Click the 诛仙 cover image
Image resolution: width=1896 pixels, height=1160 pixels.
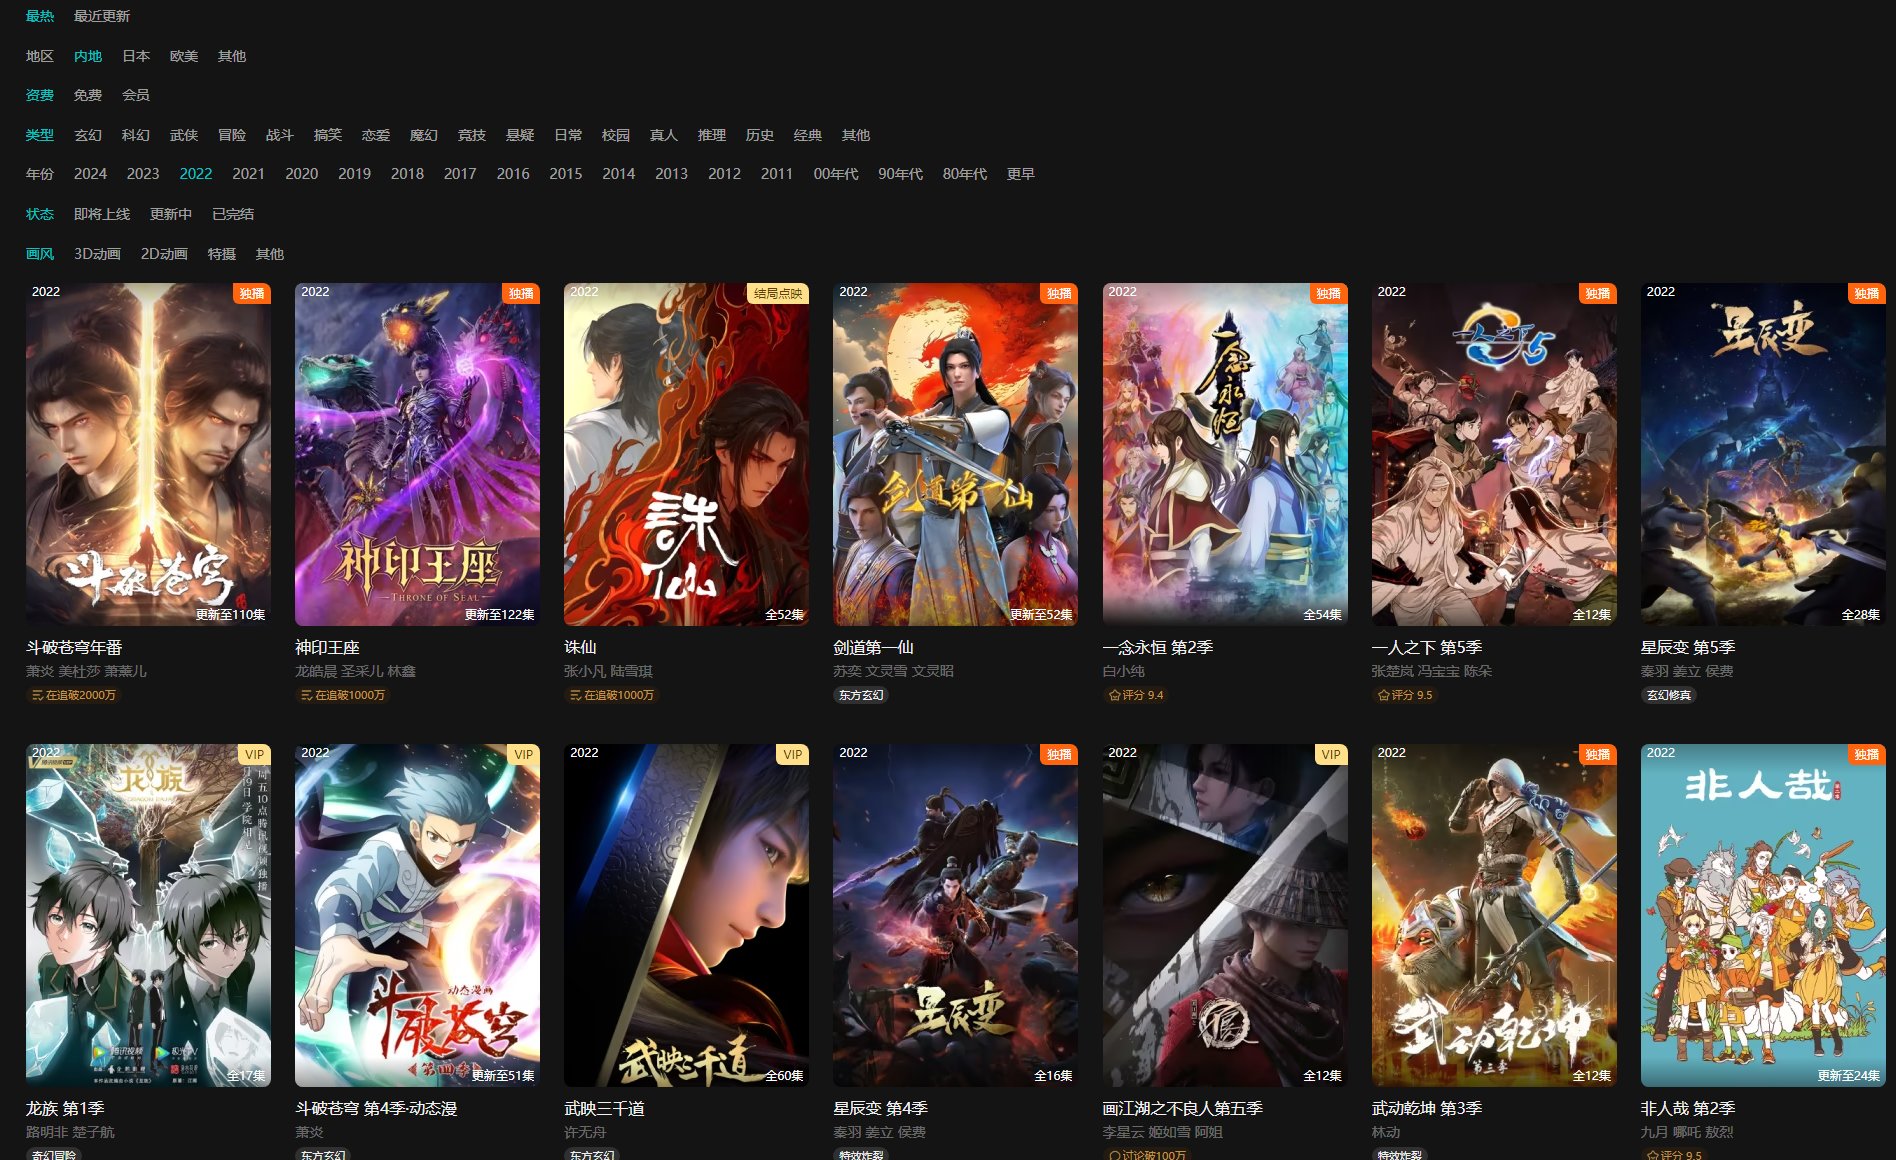click(686, 454)
